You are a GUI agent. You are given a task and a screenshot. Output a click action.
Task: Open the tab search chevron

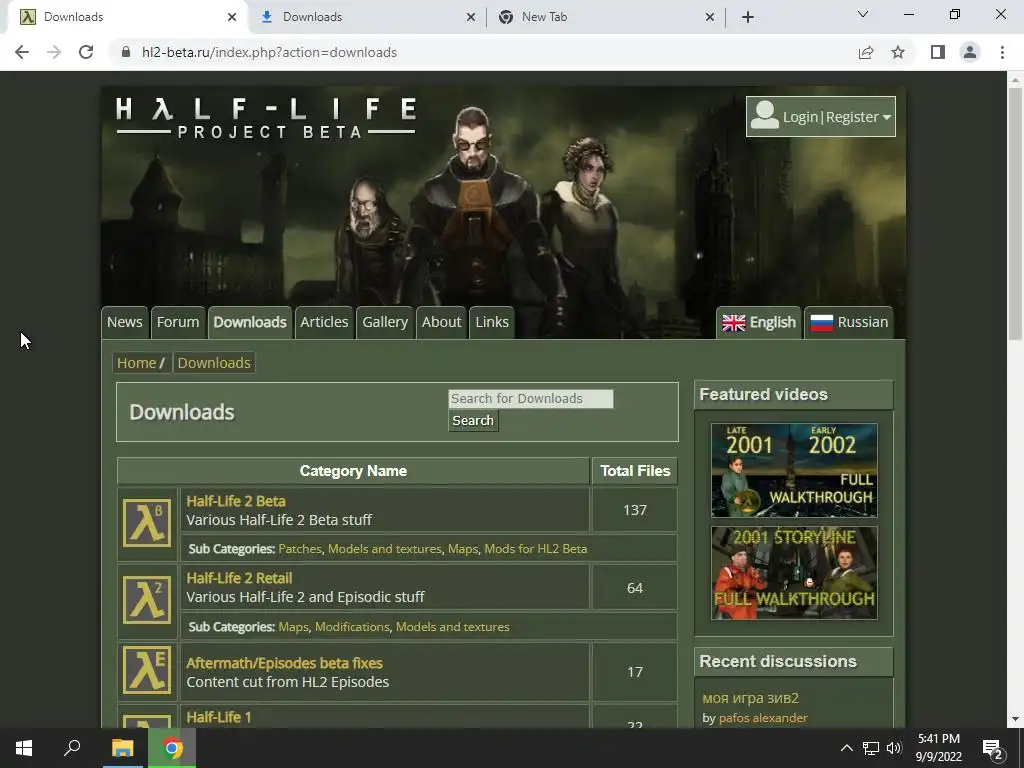[x=863, y=14]
